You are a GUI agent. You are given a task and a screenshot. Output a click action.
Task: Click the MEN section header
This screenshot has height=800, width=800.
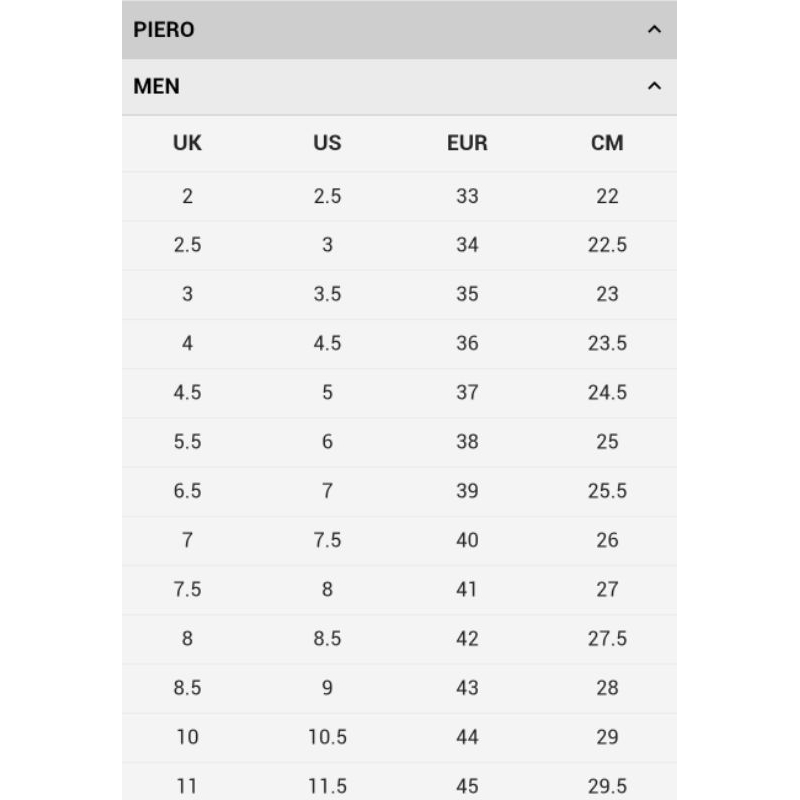(157, 87)
